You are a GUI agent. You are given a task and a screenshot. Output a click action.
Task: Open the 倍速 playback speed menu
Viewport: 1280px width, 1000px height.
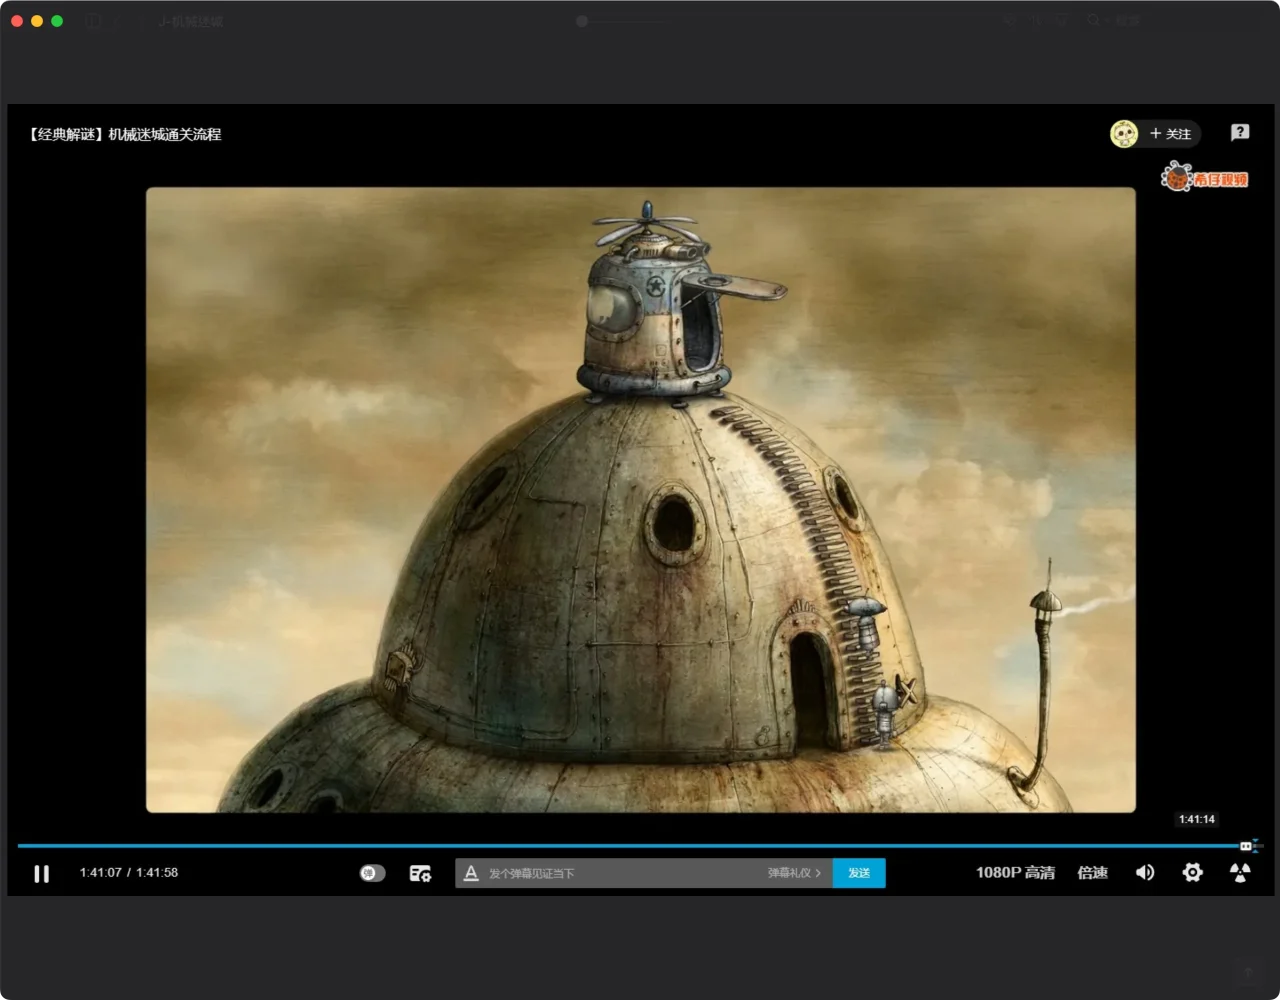[1092, 873]
